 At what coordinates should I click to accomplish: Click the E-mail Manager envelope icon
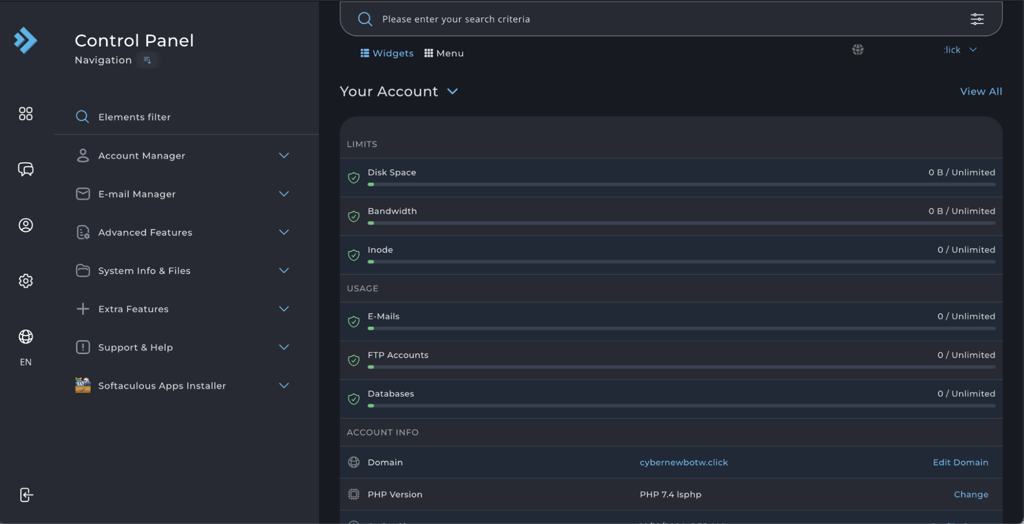point(83,194)
